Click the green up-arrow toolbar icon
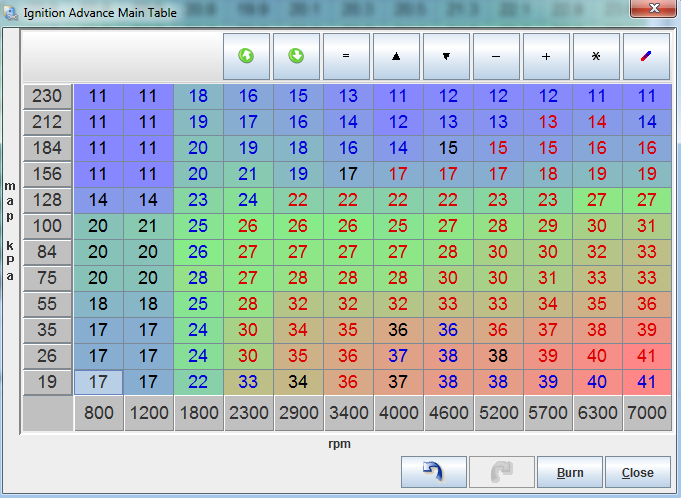681x498 pixels. pos(247,56)
